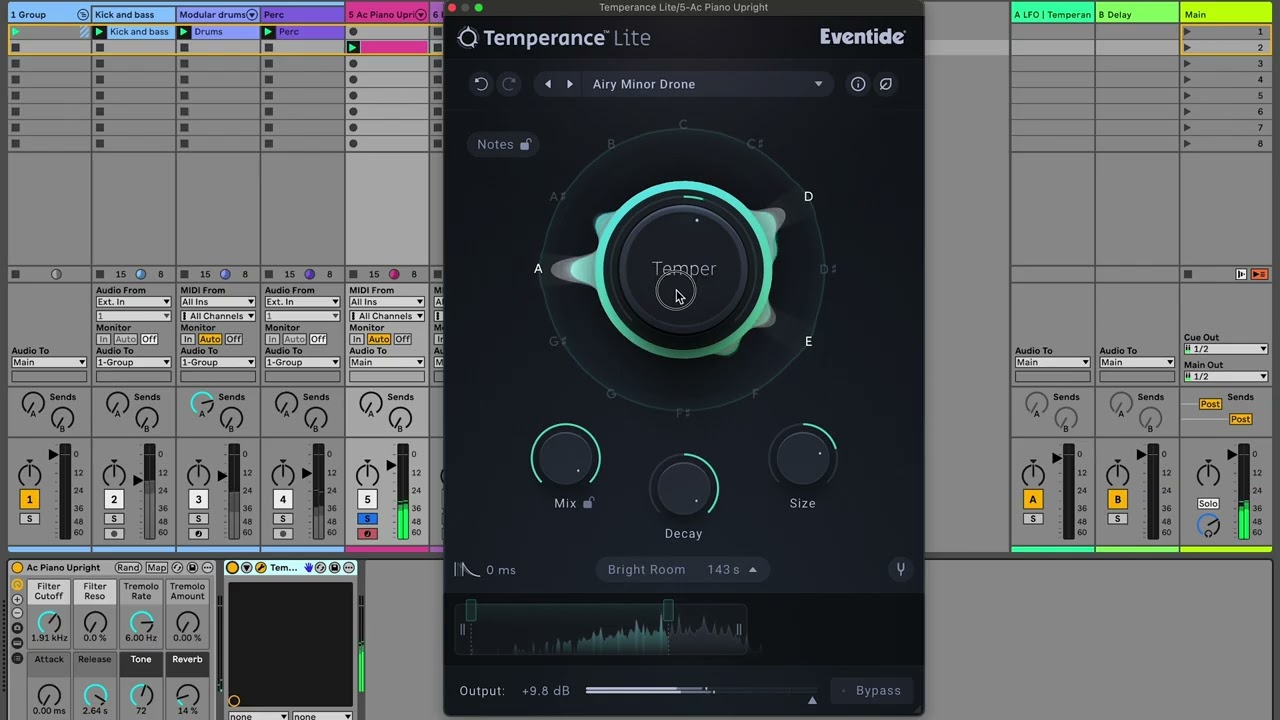The image size is (1280, 720).
Task: Open track 2 Audio From Ext. In dropdown
Action: [x=133, y=302]
